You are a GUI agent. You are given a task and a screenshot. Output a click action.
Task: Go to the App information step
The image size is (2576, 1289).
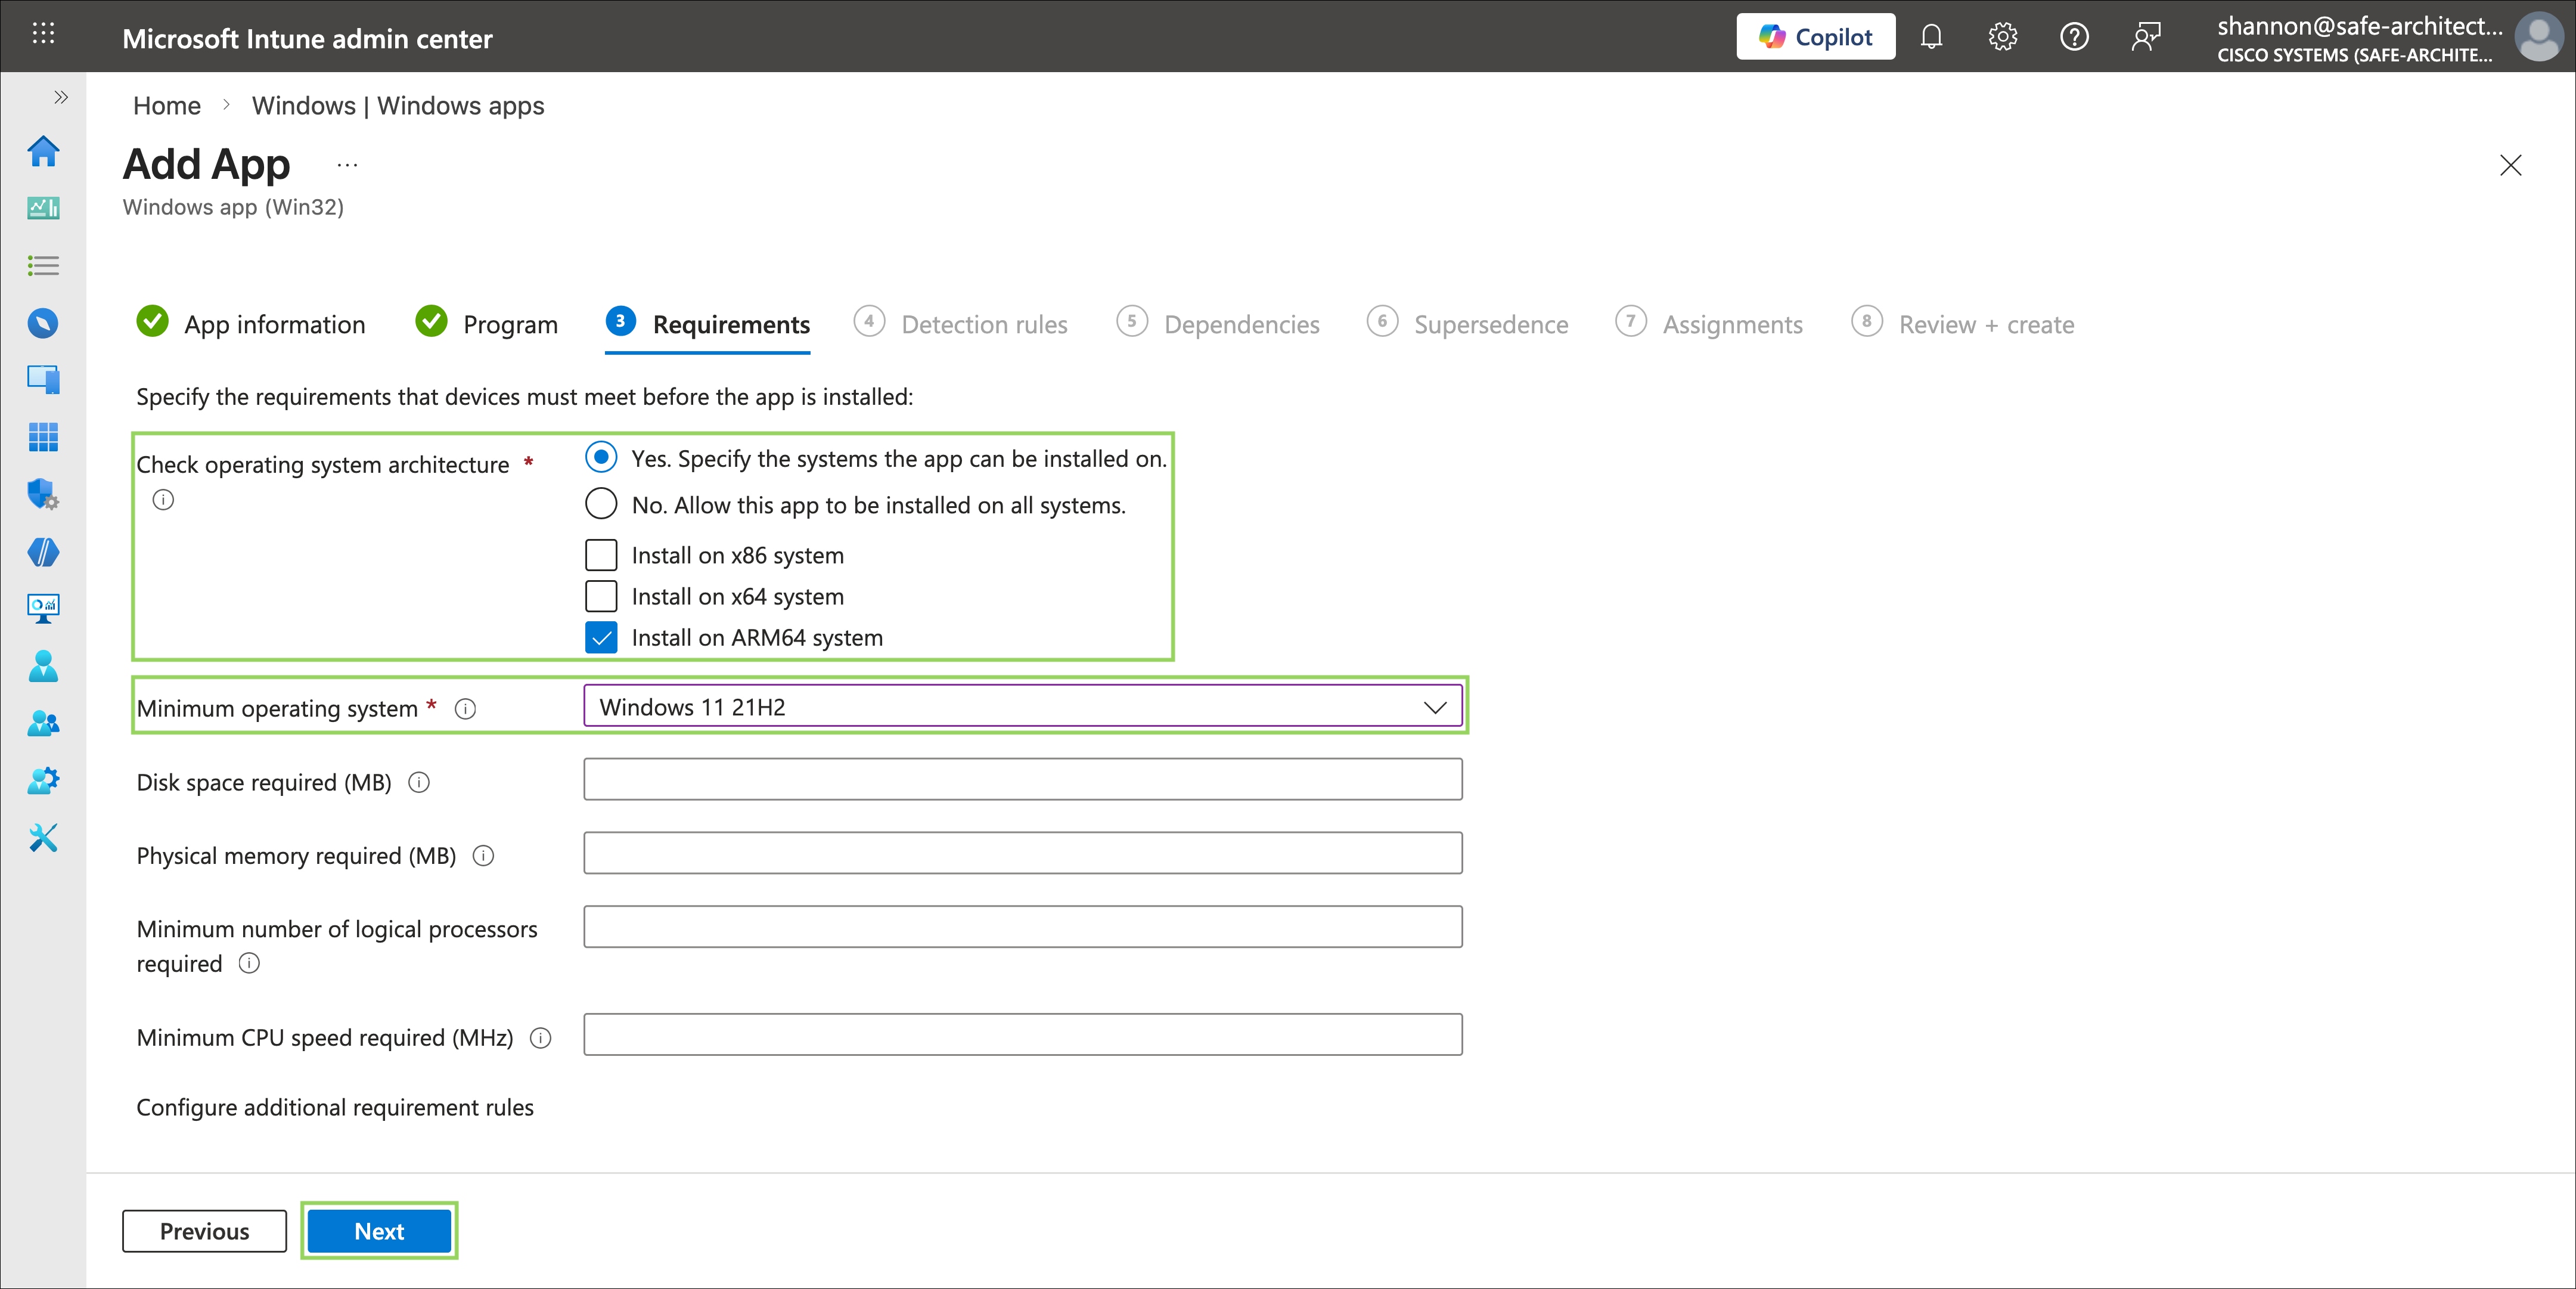tap(251, 324)
